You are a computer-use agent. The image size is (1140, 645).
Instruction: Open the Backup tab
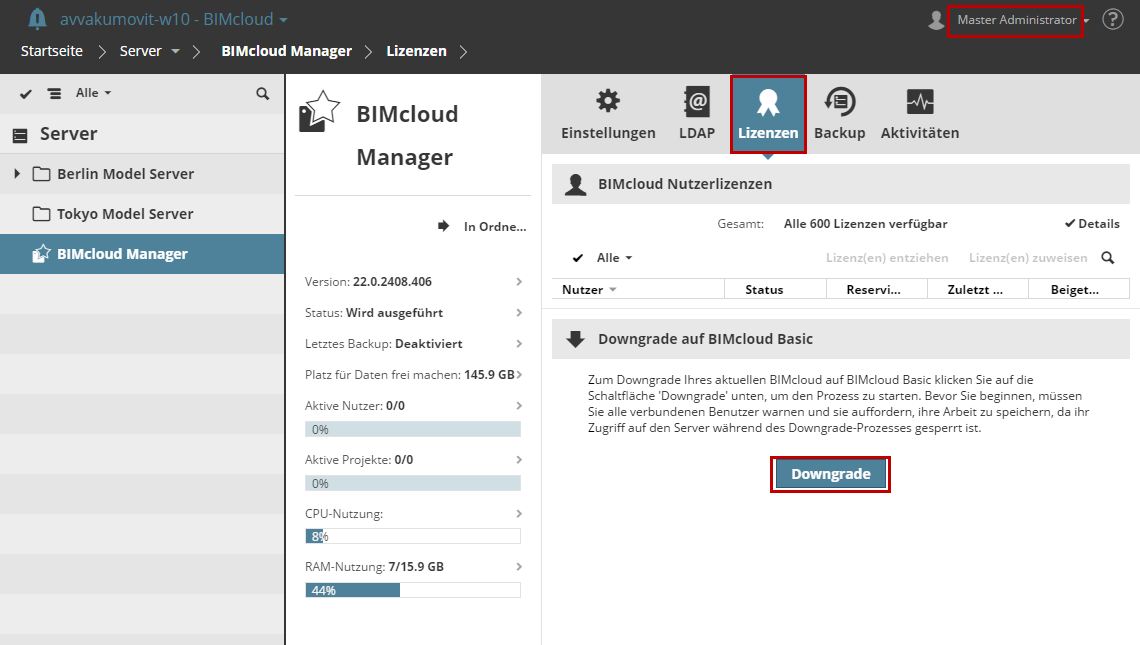(x=839, y=114)
